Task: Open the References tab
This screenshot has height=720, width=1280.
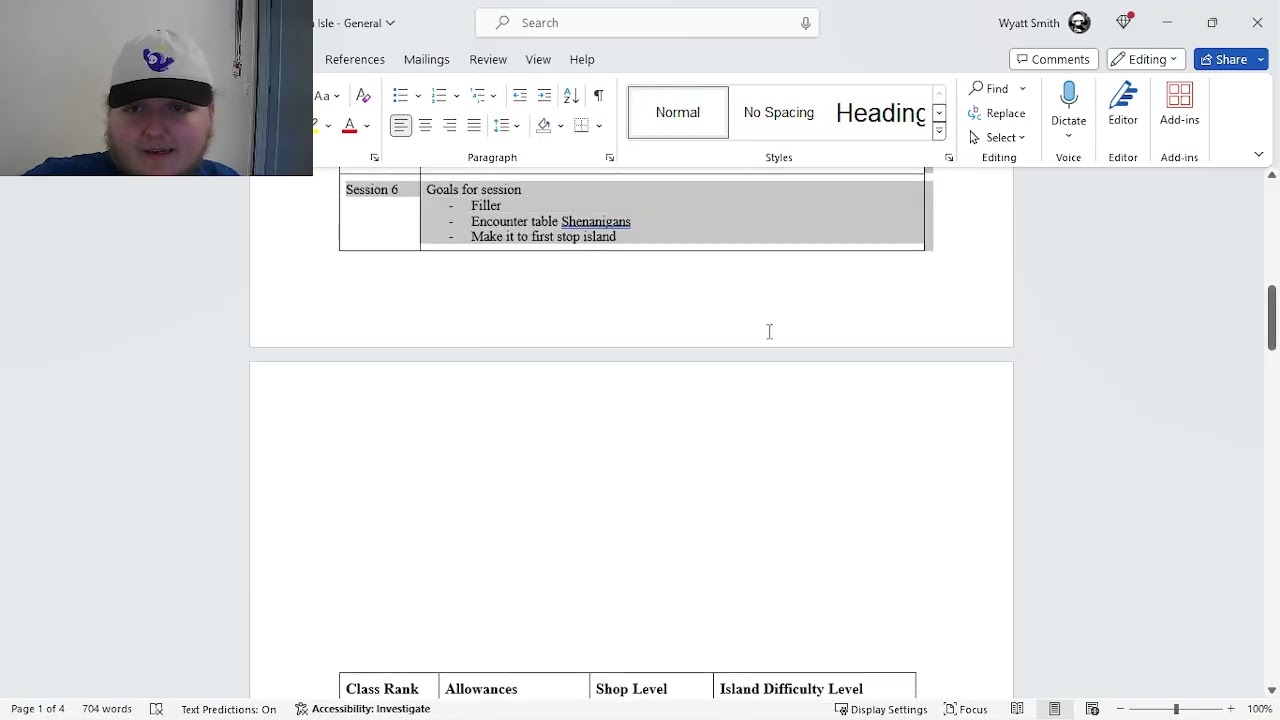Action: click(x=355, y=59)
